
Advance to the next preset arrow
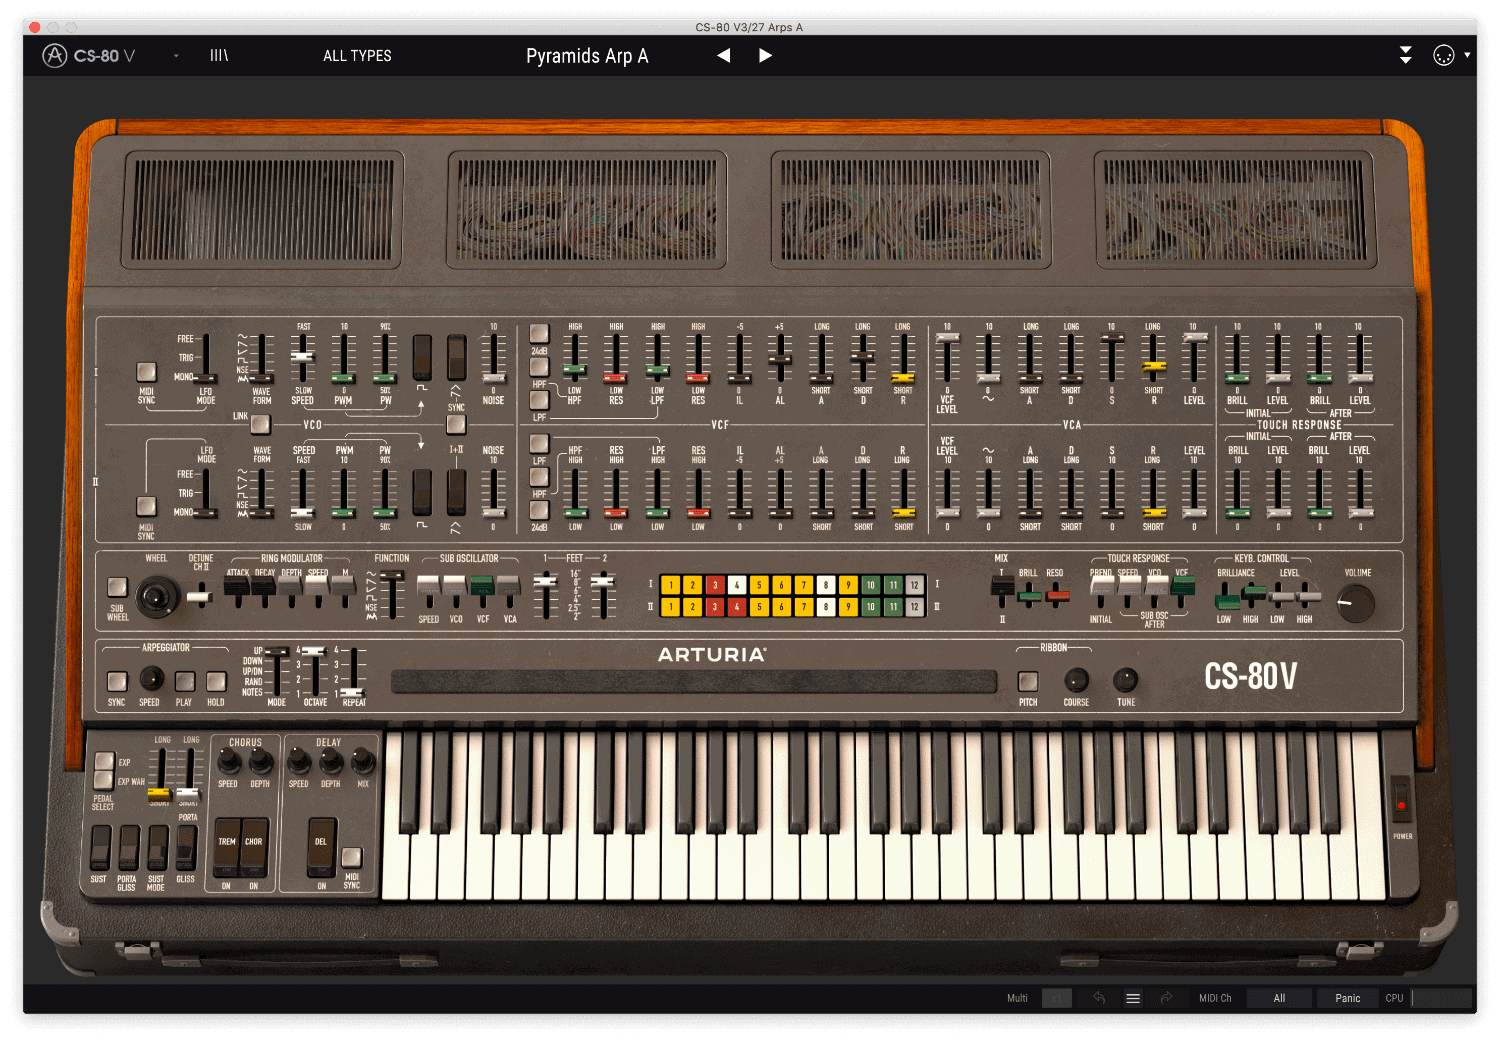(765, 56)
